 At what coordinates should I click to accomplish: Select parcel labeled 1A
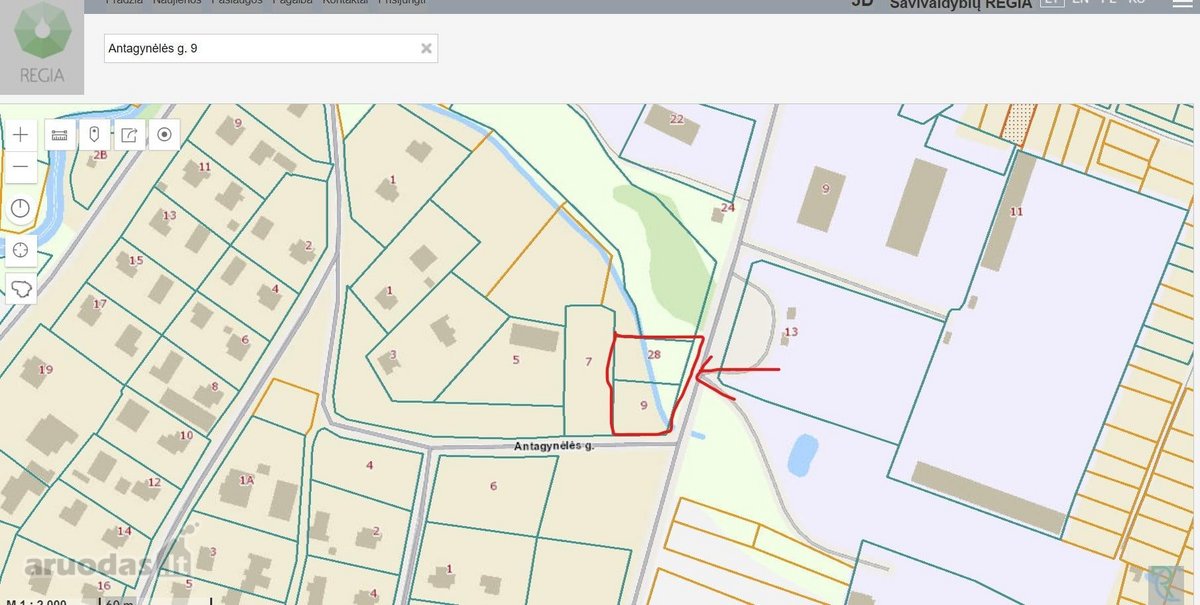click(x=247, y=481)
